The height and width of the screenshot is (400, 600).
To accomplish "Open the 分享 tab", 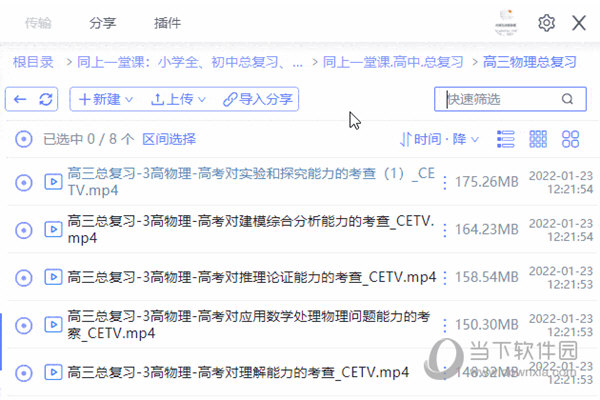I will (102, 23).
